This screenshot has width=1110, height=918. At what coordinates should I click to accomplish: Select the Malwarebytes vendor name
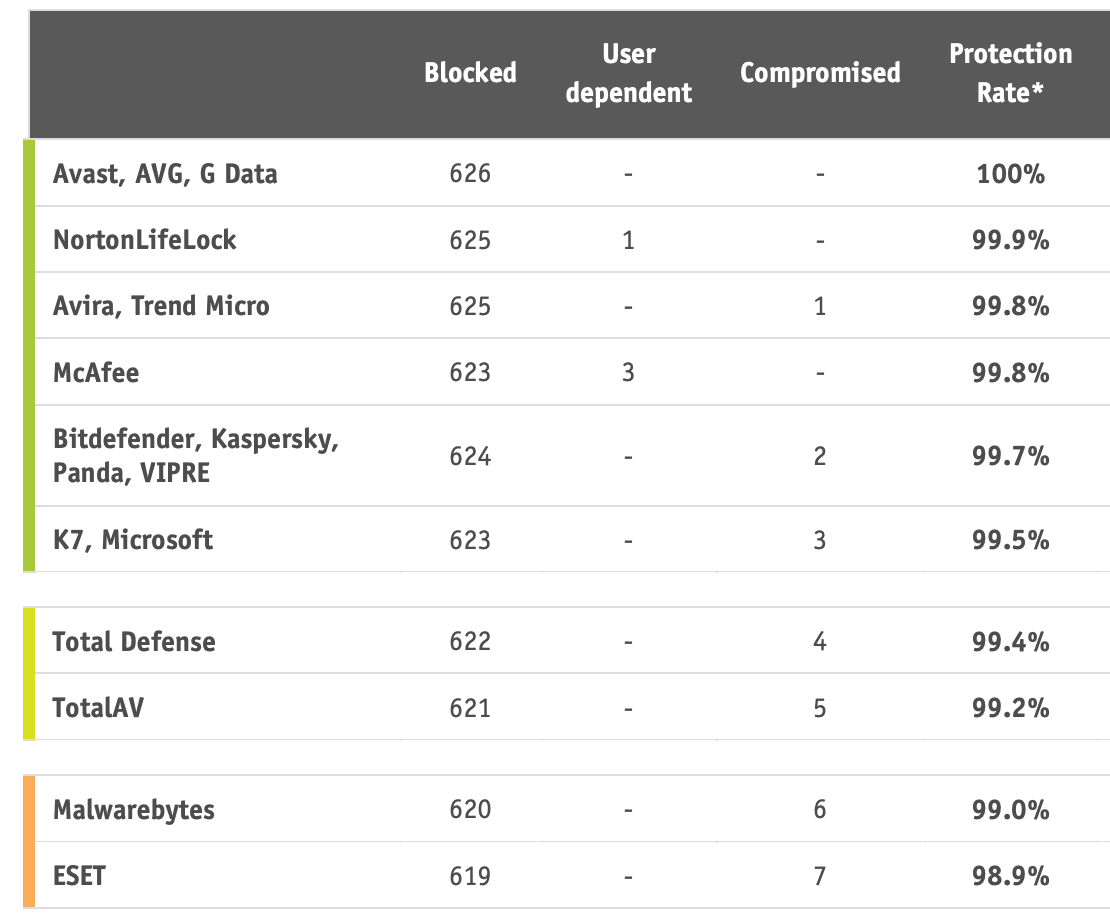(134, 809)
